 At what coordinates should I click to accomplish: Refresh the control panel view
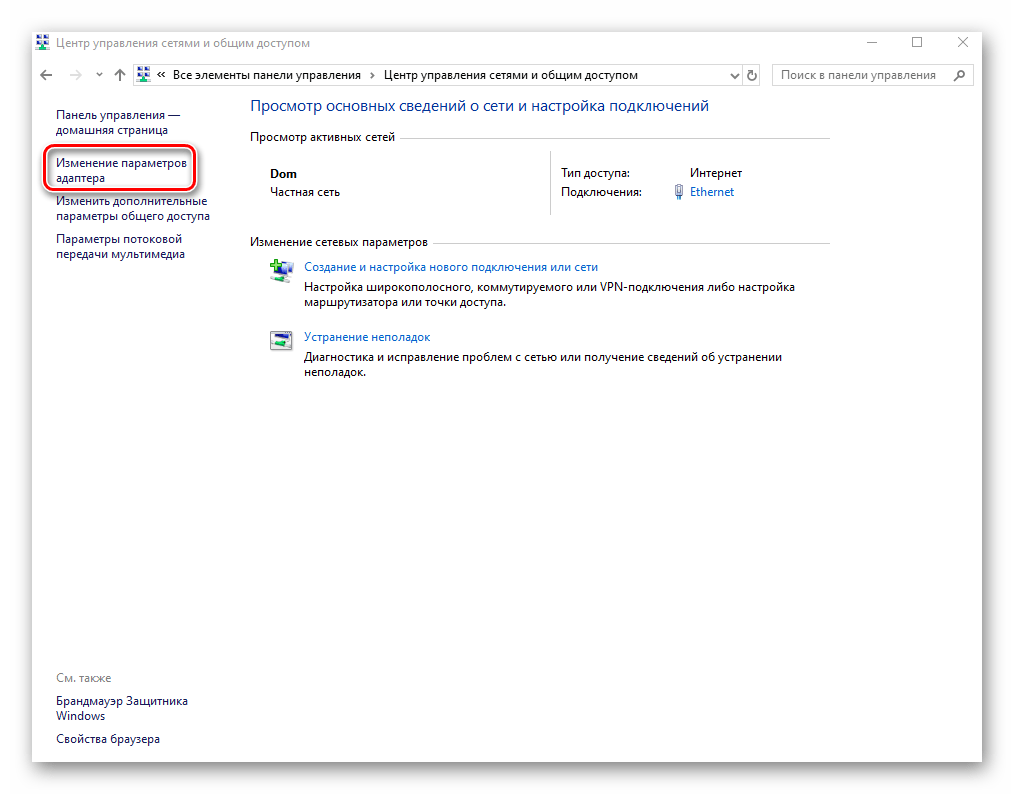coord(752,75)
